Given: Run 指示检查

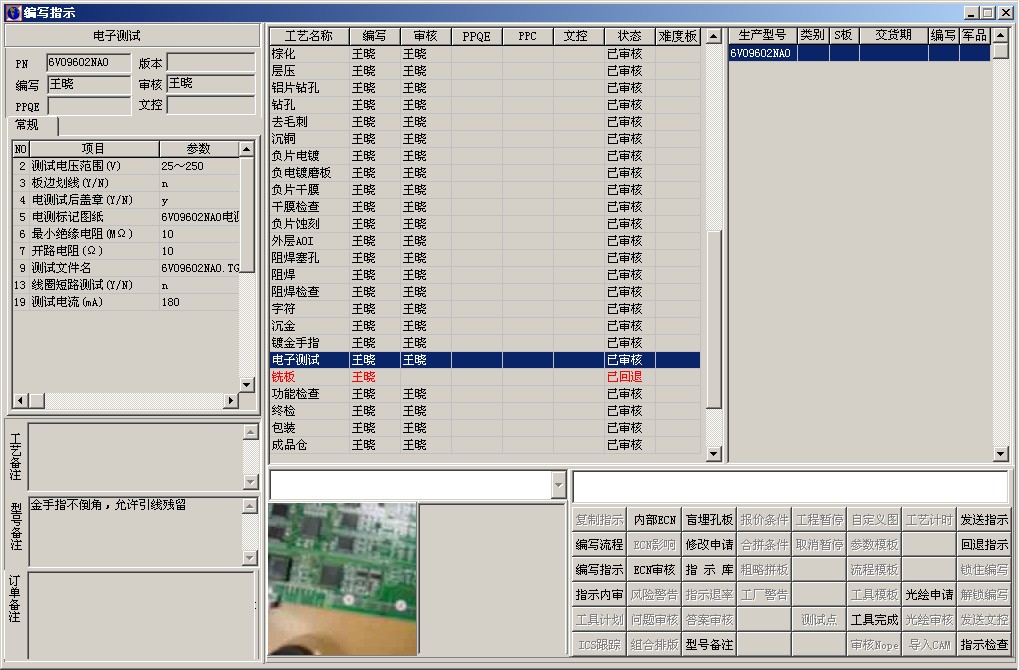Looking at the screenshot, I should (x=984, y=645).
